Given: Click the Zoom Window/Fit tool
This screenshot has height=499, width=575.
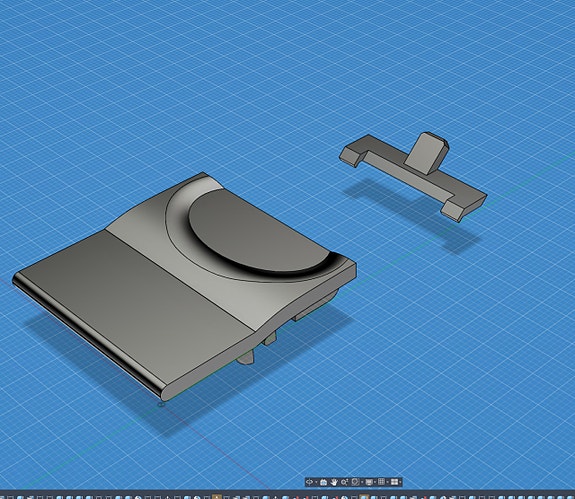Looking at the screenshot, I should pyautogui.click(x=356, y=482).
